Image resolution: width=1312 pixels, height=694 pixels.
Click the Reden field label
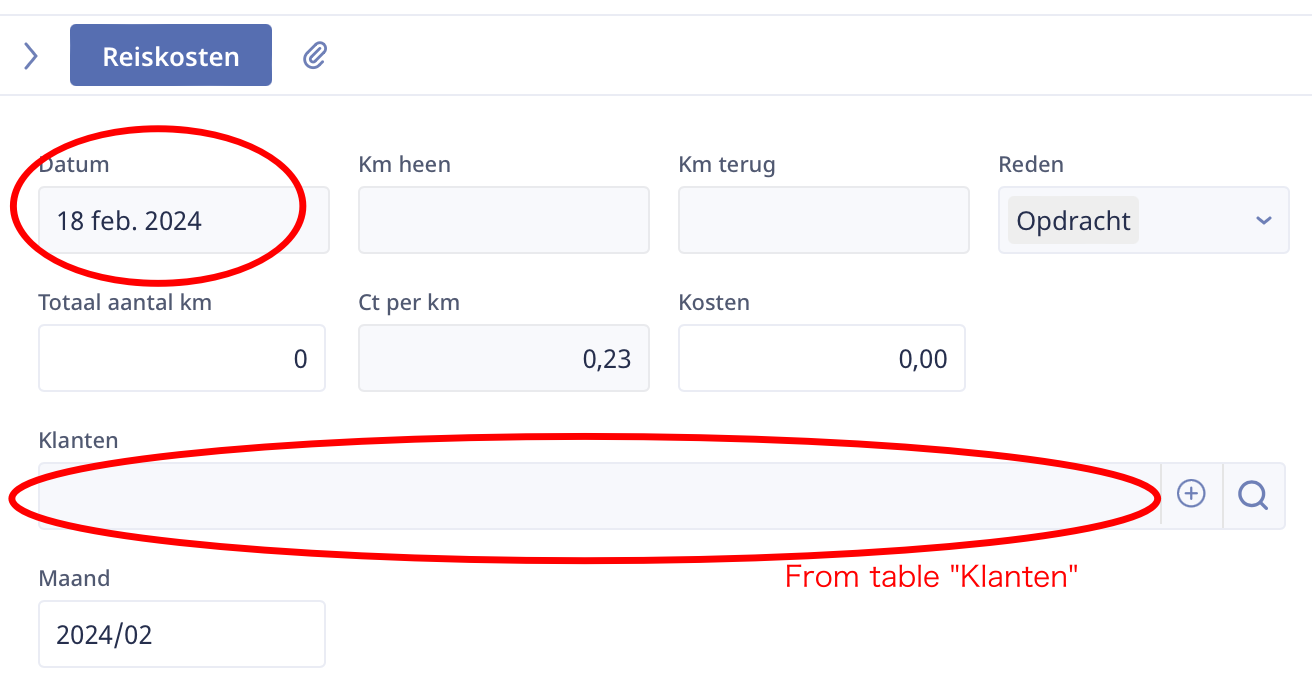[x=1031, y=164]
